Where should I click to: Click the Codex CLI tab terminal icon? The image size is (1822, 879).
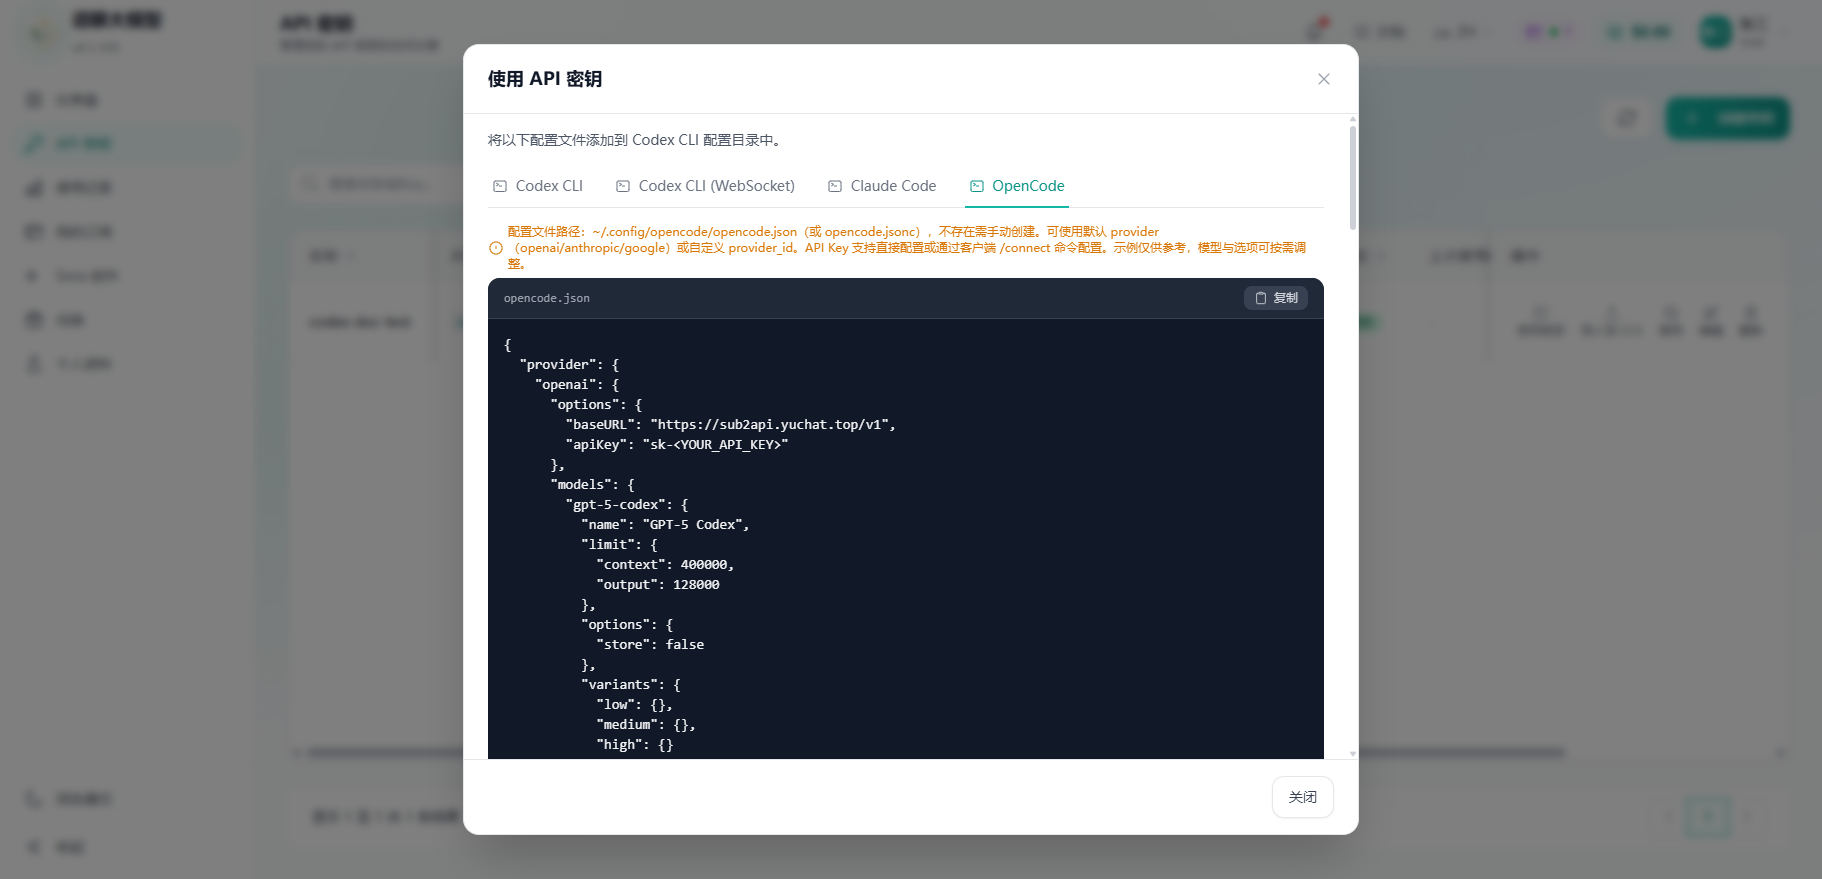[500, 186]
